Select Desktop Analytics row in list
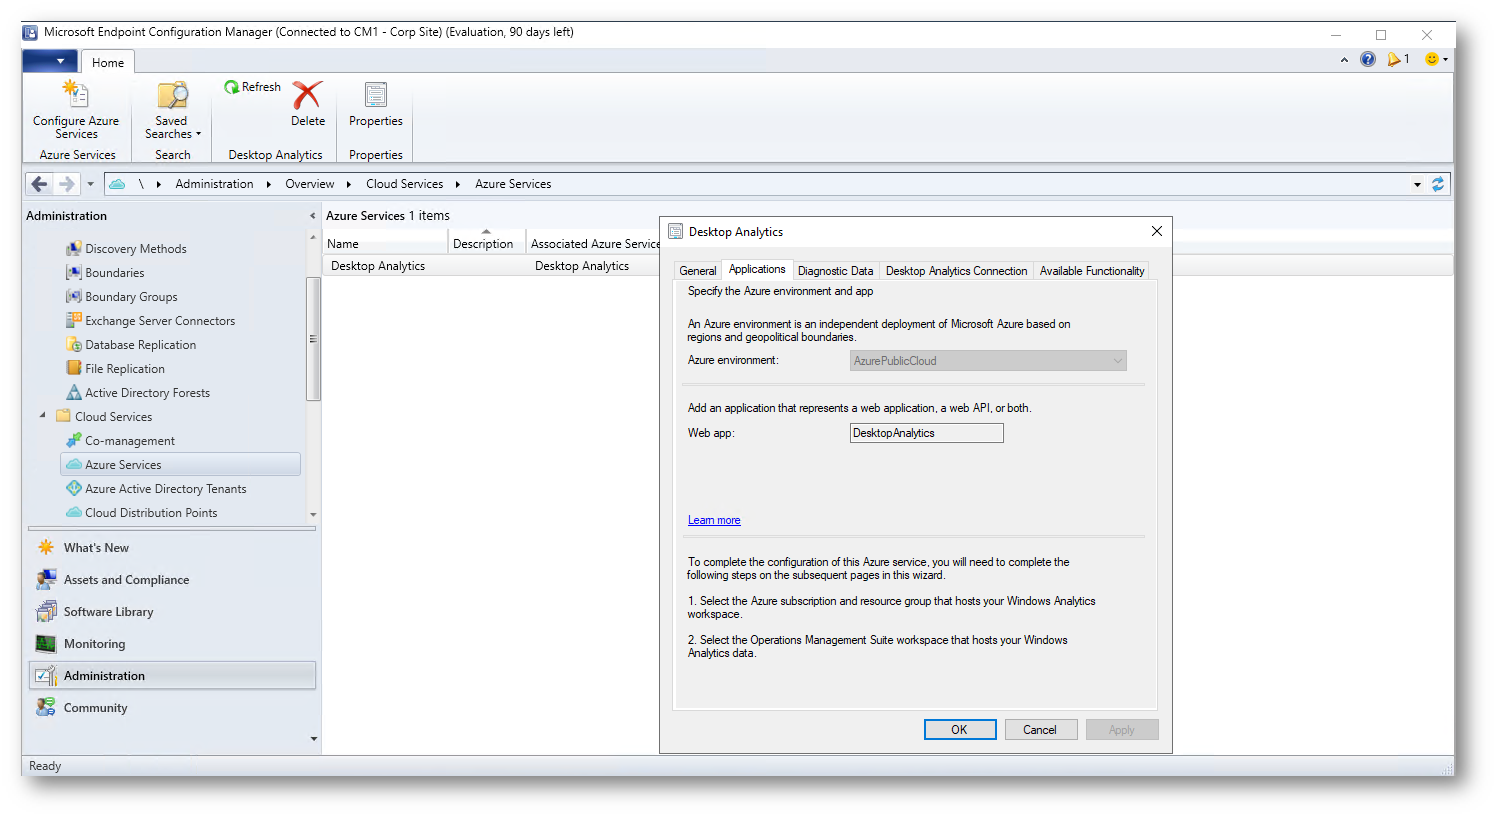 [x=490, y=266]
